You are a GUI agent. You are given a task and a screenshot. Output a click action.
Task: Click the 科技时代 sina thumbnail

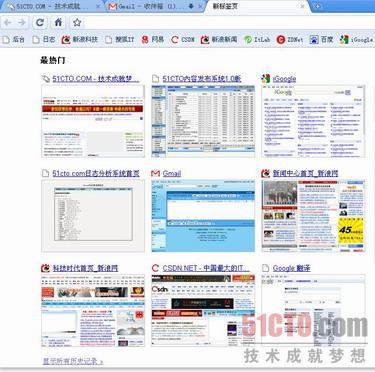(93, 310)
